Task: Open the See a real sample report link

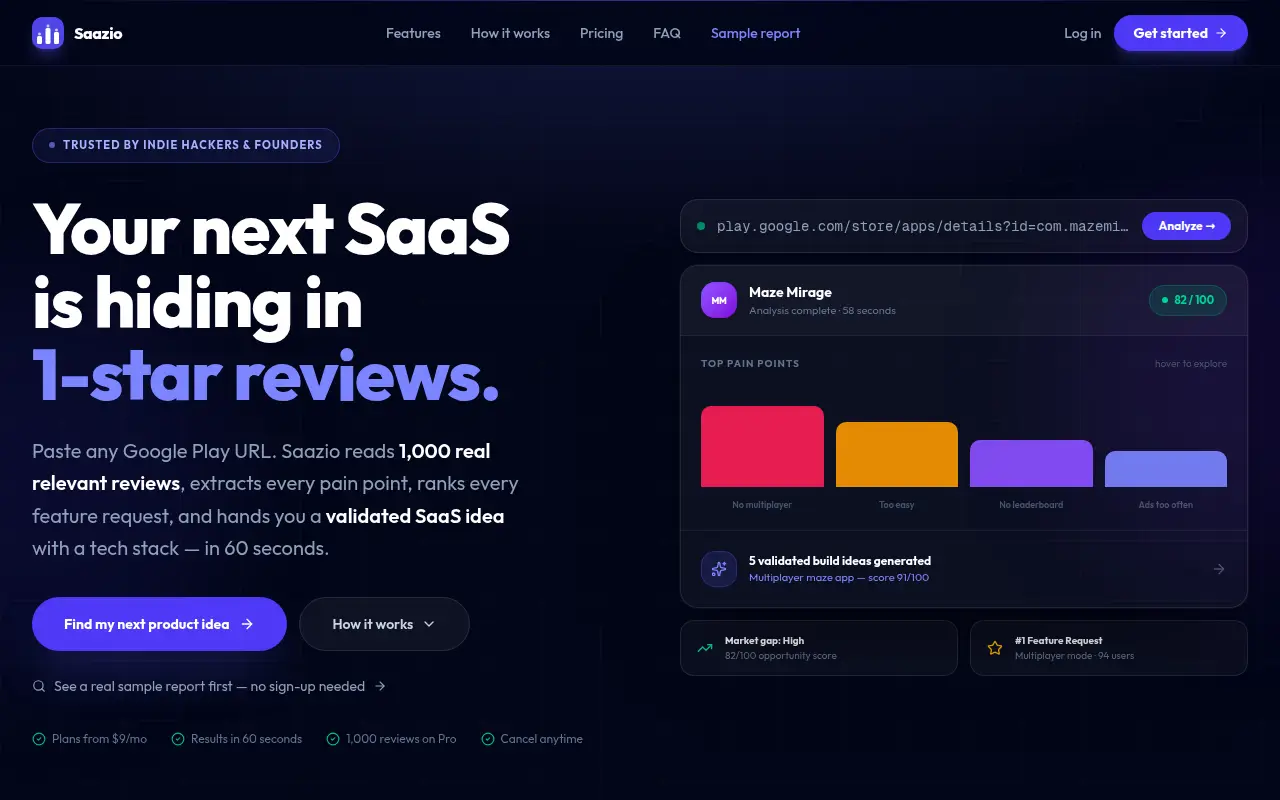Action: [x=209, y=686]
